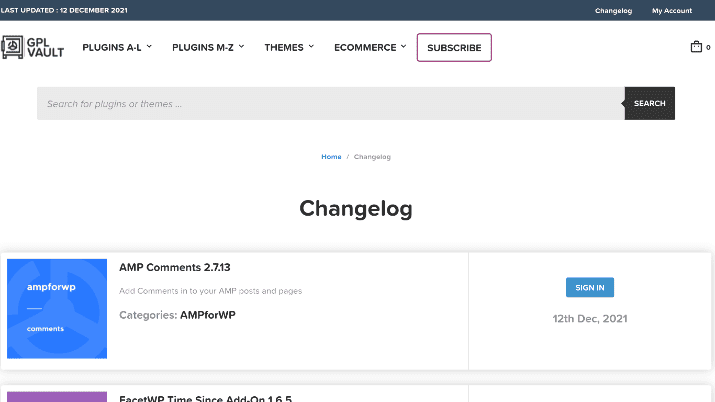Expand the Plugins A-L menu
Screen dimensions: 715x402
click(117, 47)
